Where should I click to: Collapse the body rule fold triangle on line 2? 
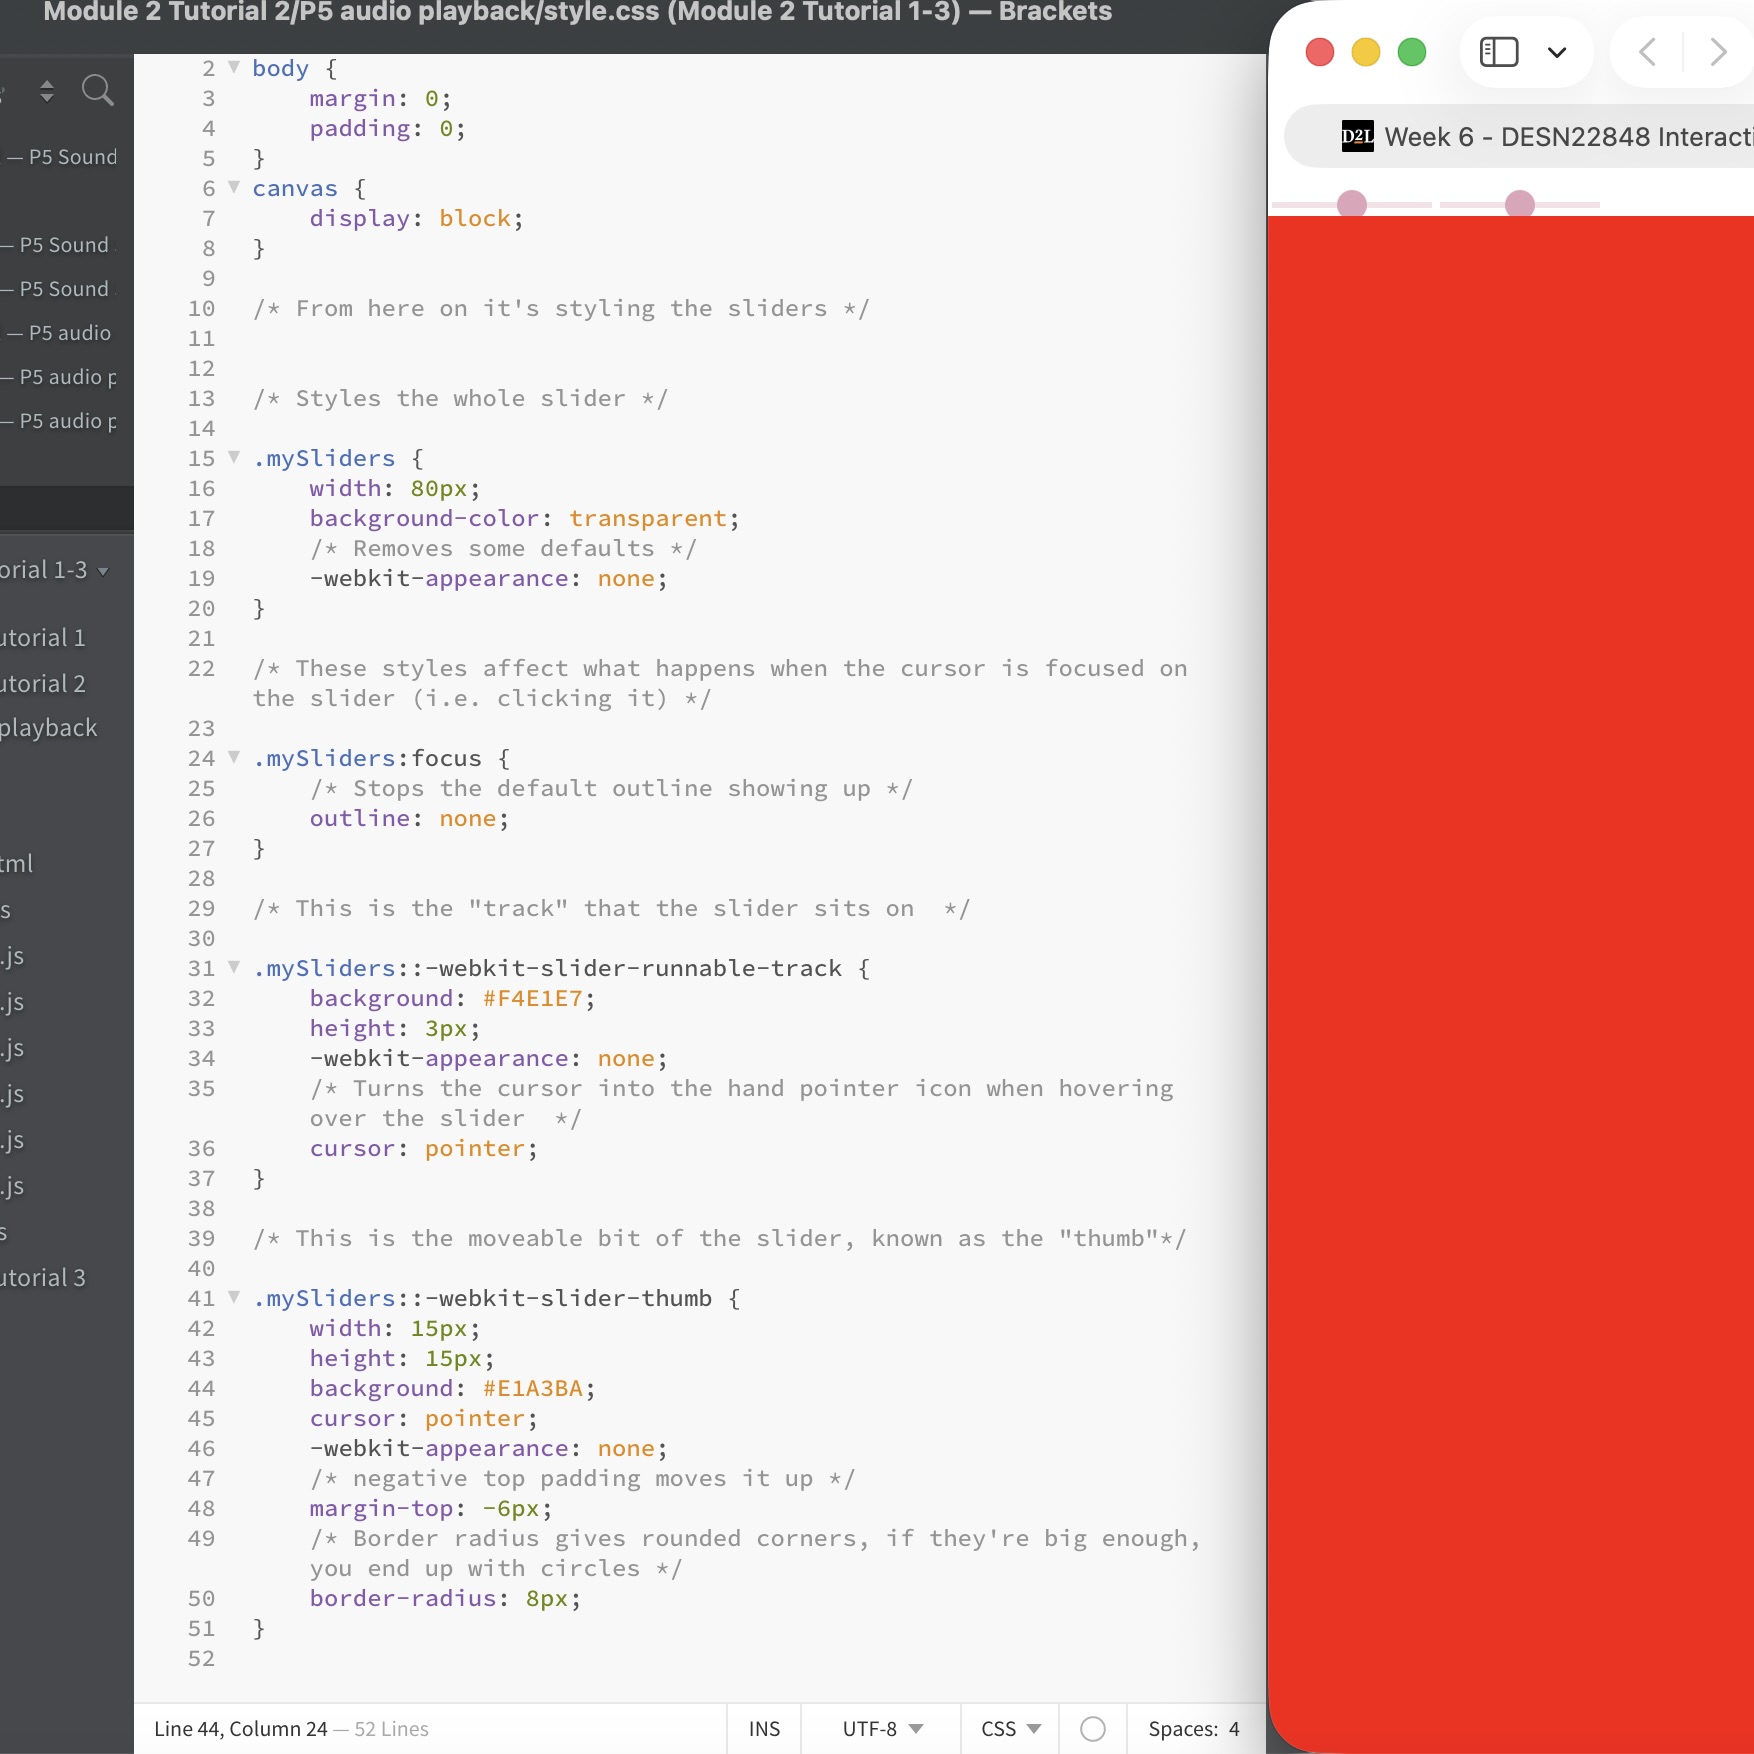[233, 66]
